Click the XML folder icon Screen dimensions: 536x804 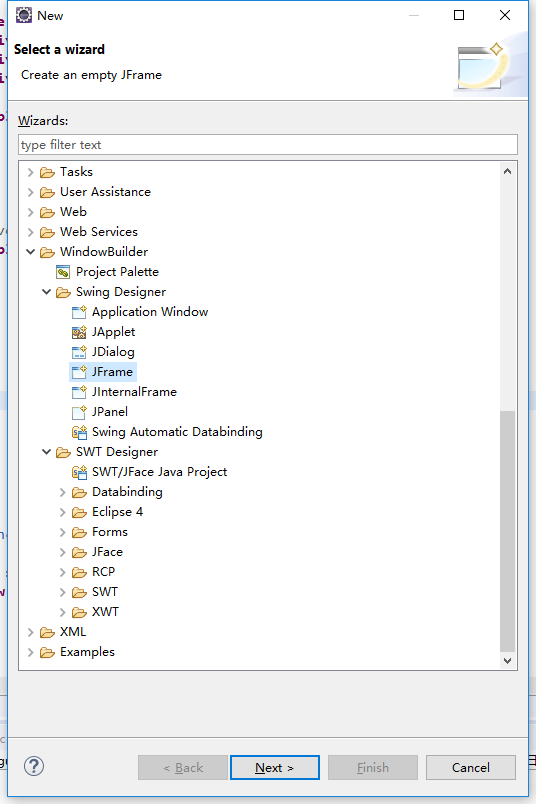[x=47, y=632]
